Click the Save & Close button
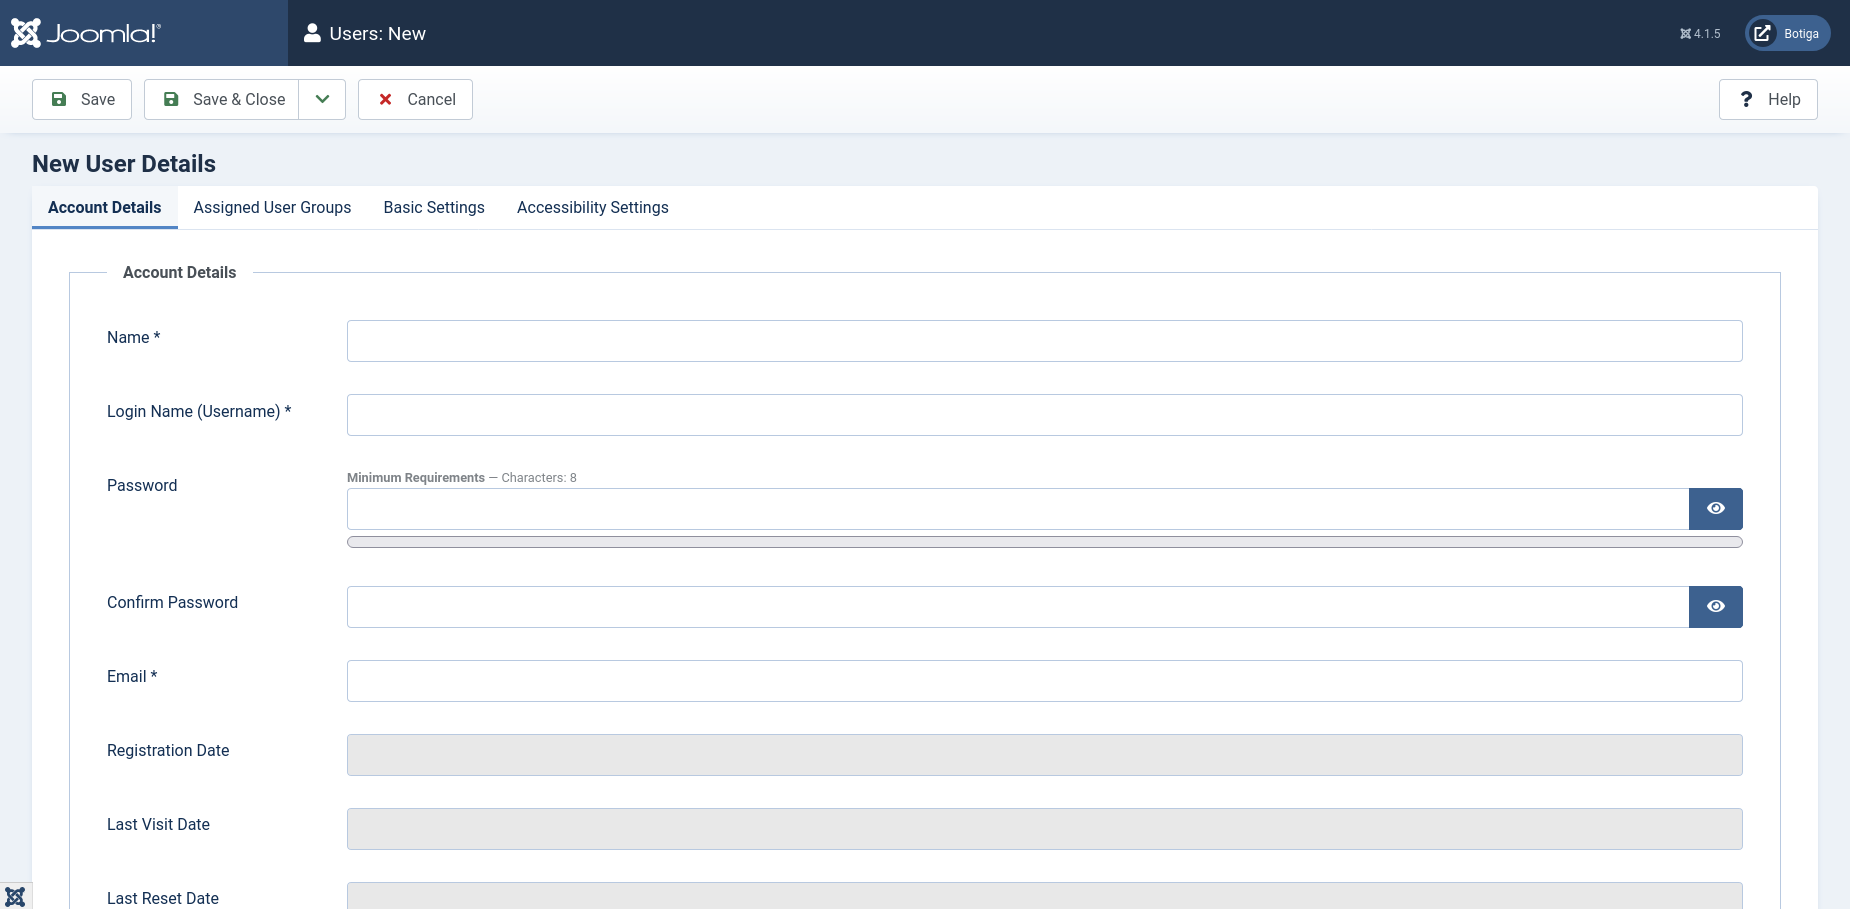 coord(222,99)
